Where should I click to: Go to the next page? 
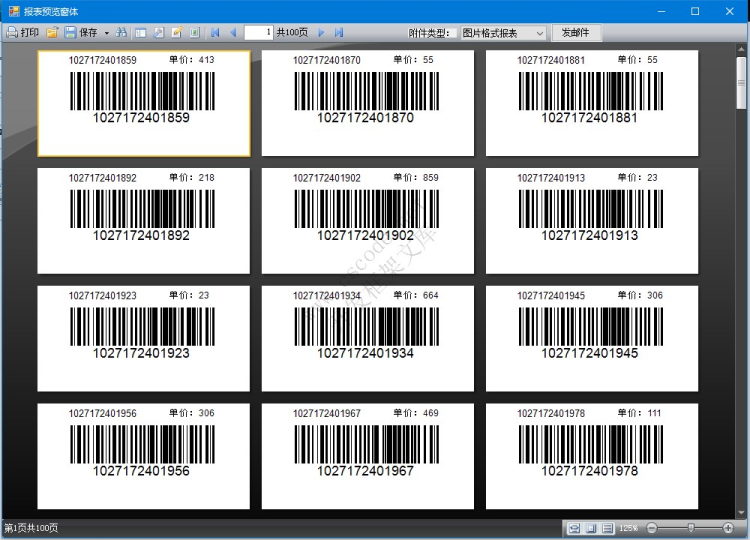(x=321, y=33)
